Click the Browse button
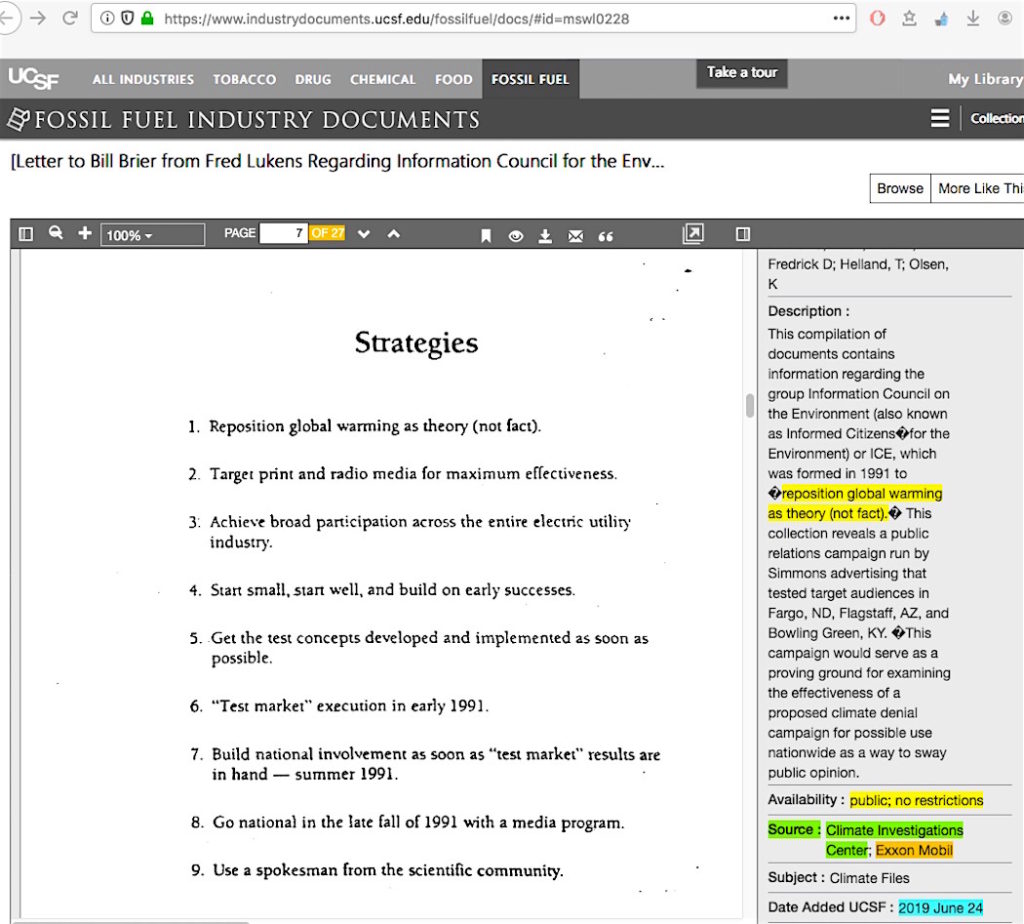The height and width of the screenshot is (924, 1024). coord(900,188)
